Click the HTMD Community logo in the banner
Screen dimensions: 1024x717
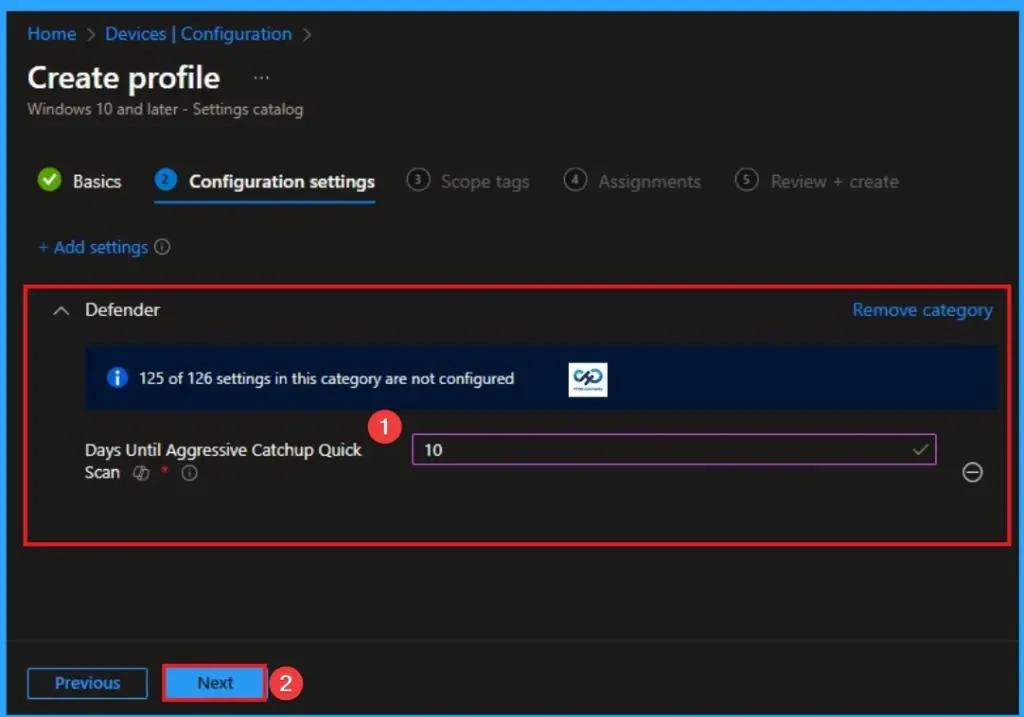[x=588, y=379]
